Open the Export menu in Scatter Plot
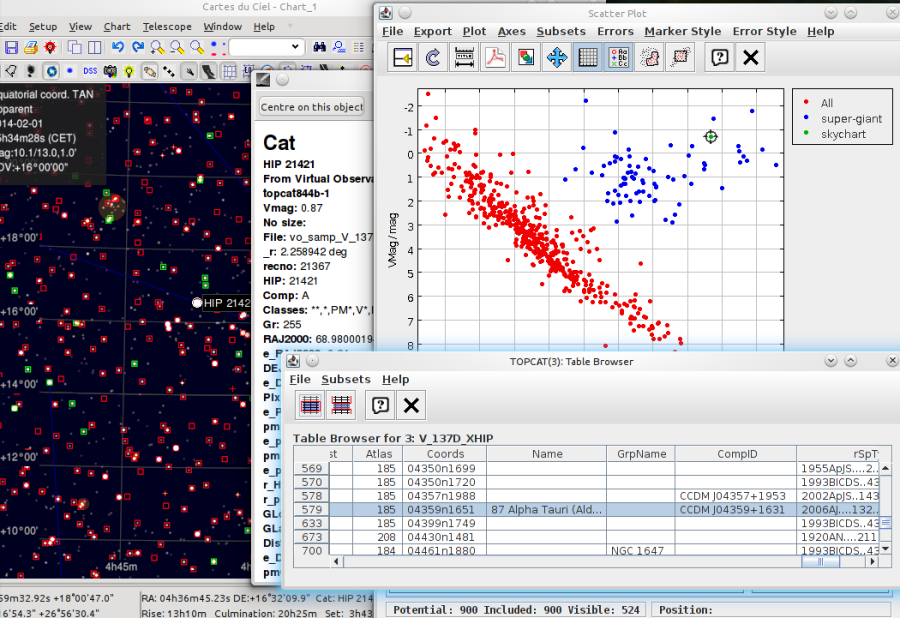 432,32
